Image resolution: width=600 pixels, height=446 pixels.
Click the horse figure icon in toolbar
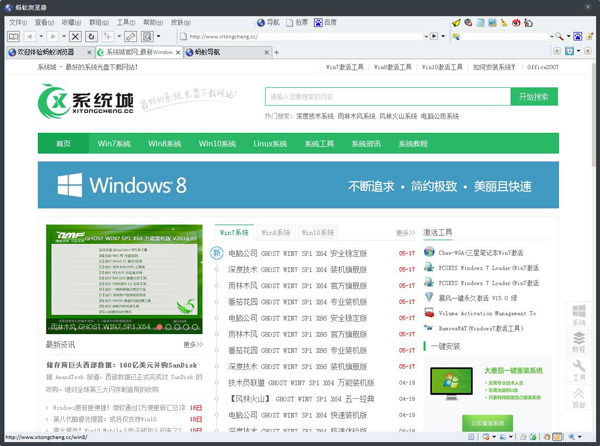pyautogui.click(x=528, y=23)
